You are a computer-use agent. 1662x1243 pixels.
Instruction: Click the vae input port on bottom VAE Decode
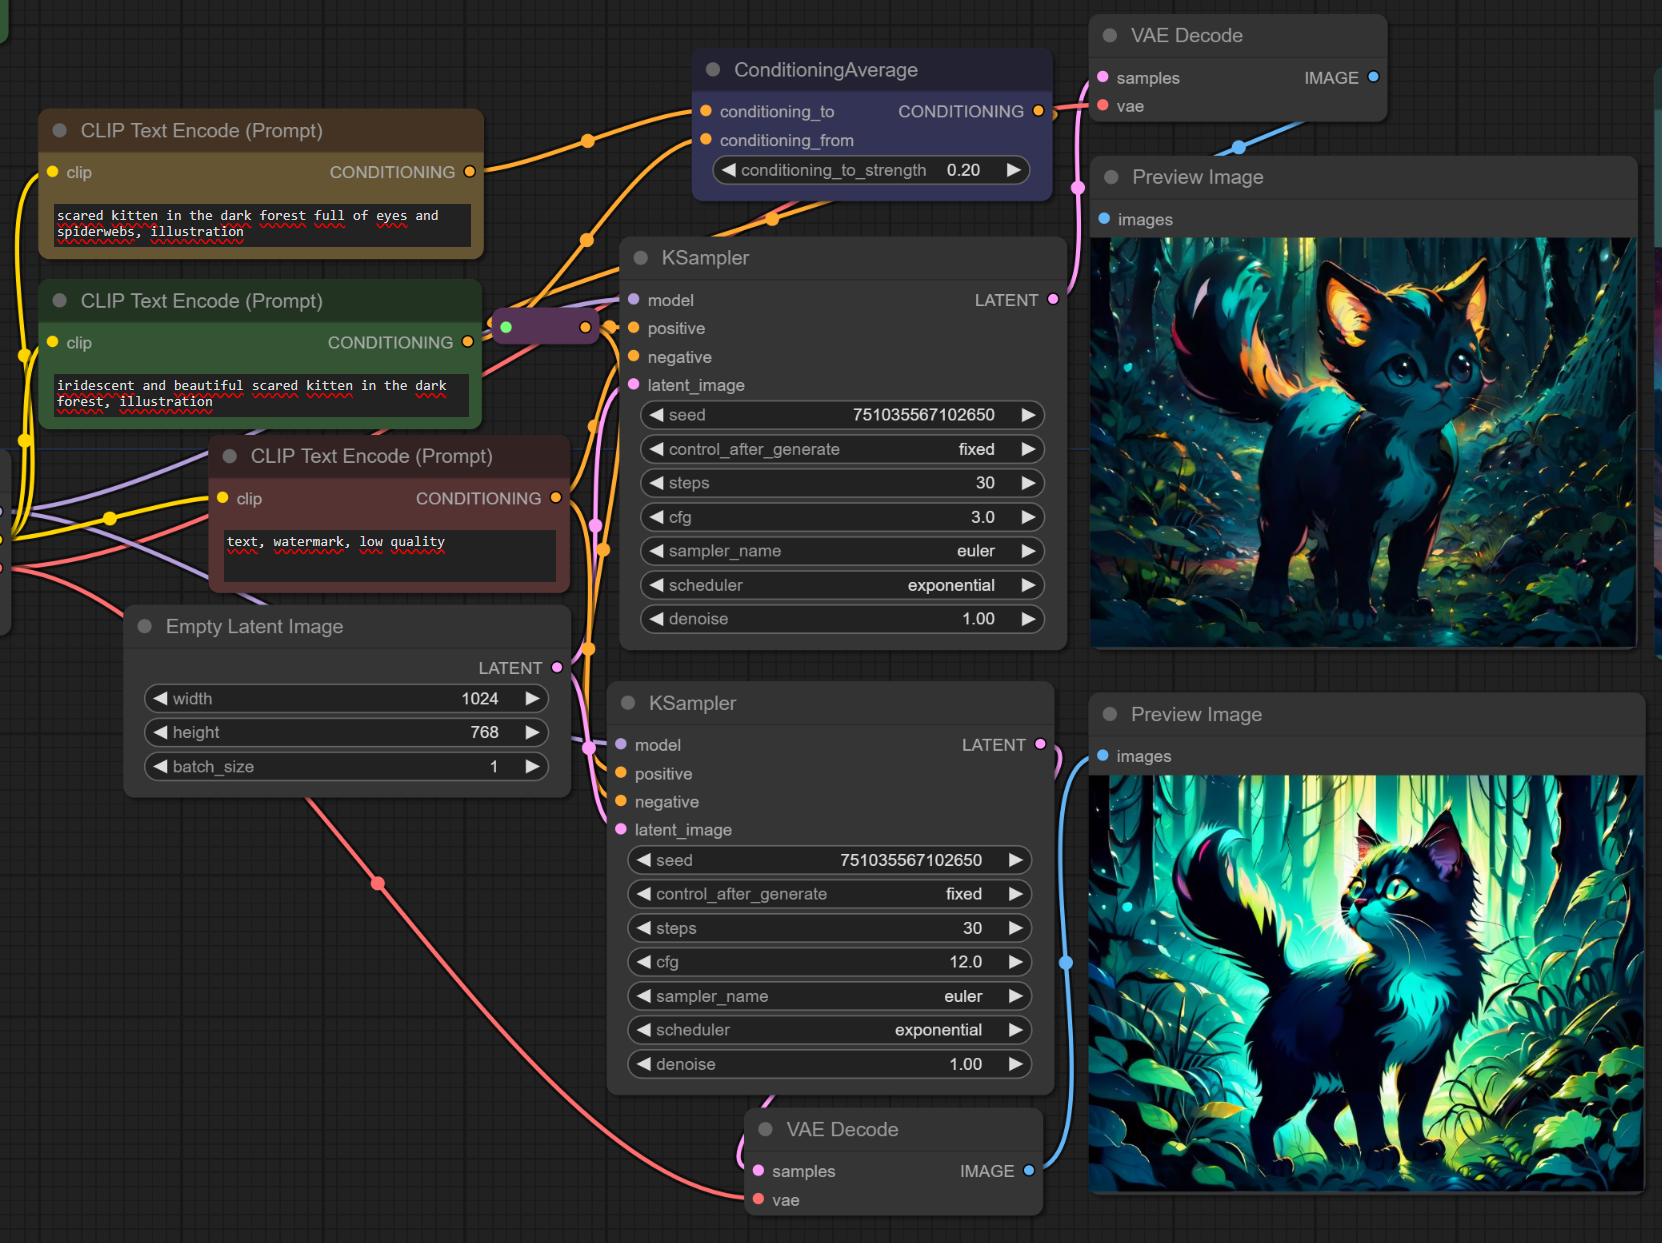point(759,1199)
